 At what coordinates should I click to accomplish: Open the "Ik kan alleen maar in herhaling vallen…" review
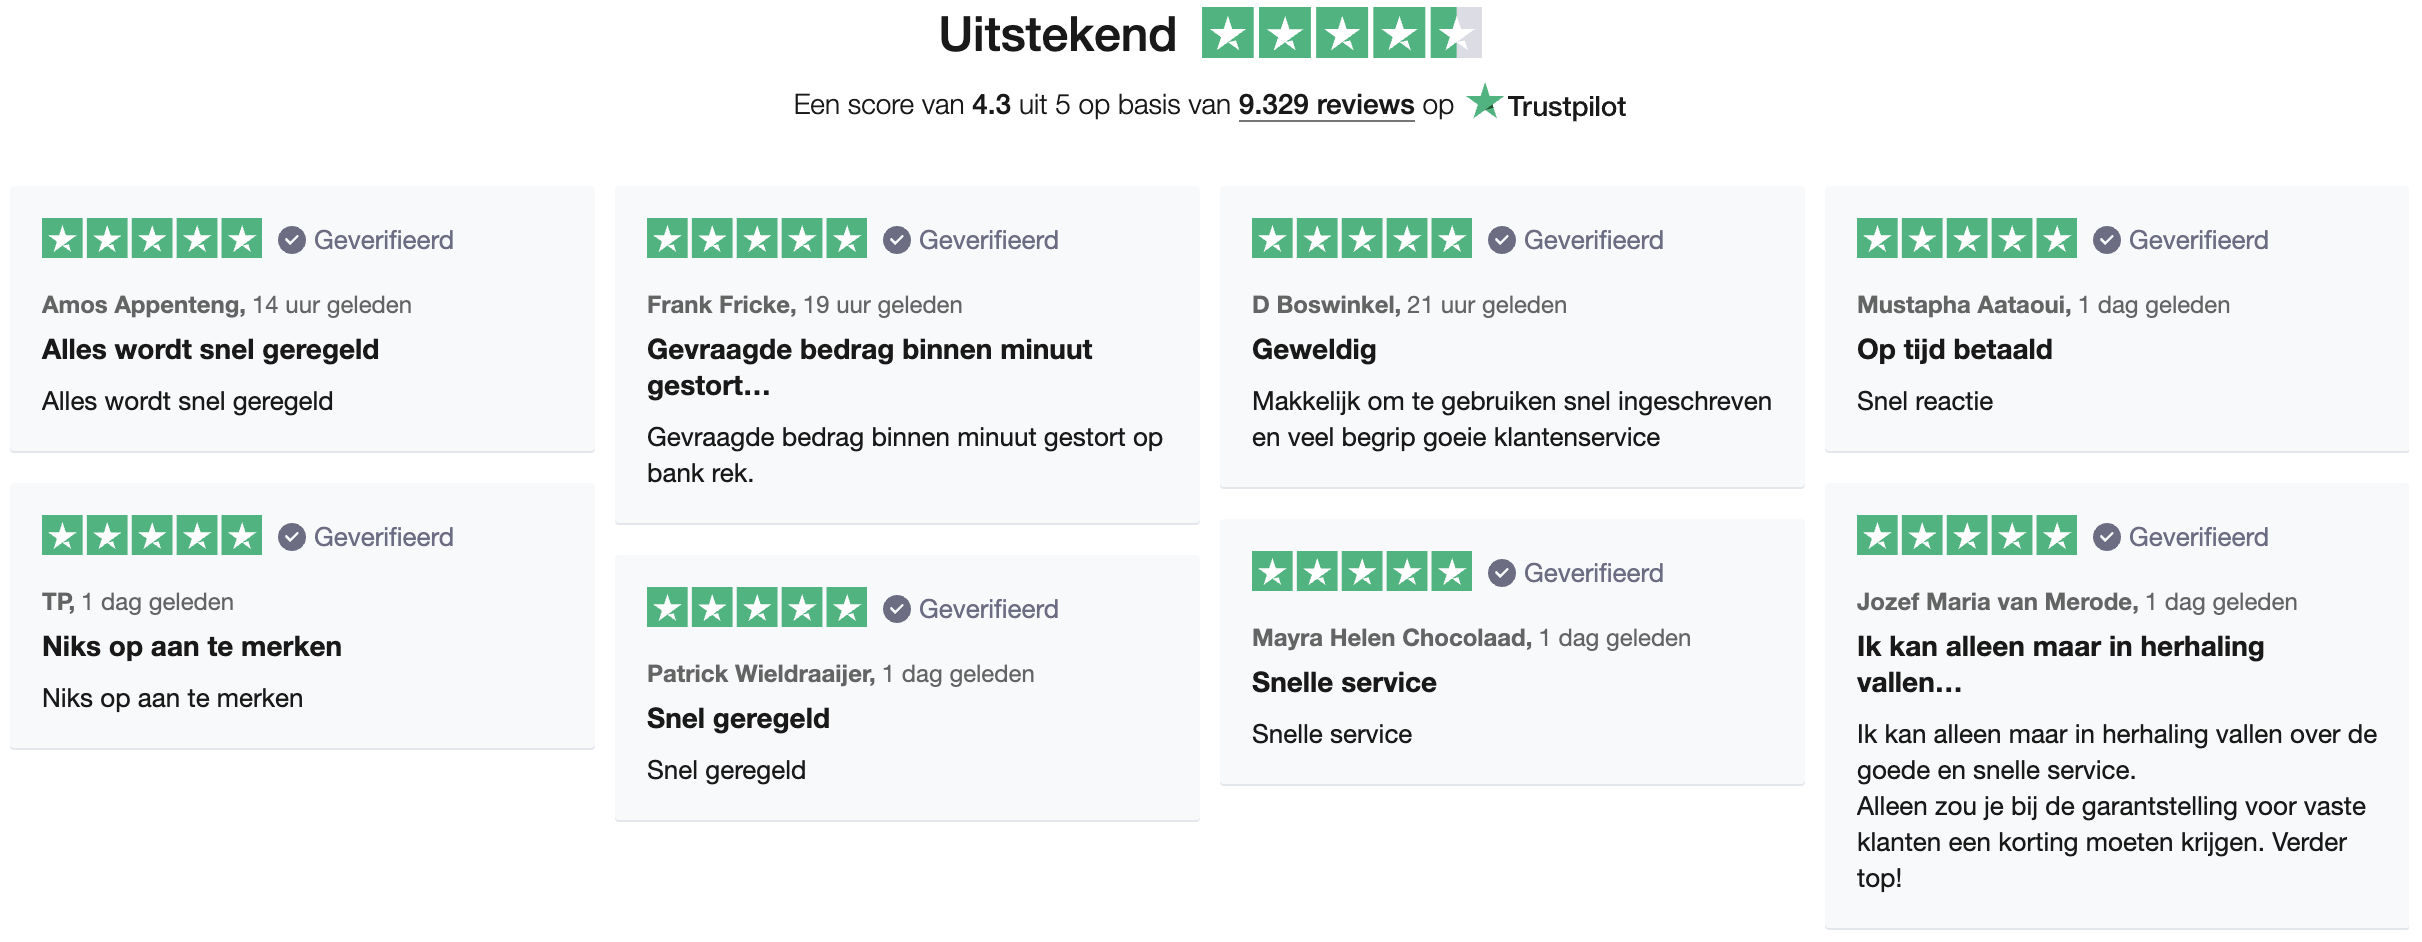click(2060, 664)
